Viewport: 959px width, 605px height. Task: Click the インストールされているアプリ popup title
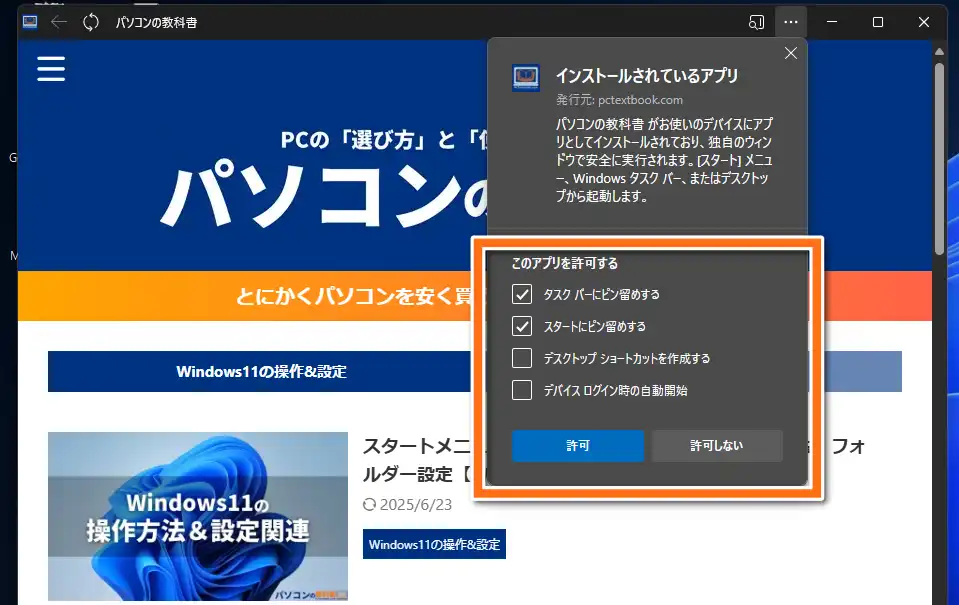click(646, 76)
